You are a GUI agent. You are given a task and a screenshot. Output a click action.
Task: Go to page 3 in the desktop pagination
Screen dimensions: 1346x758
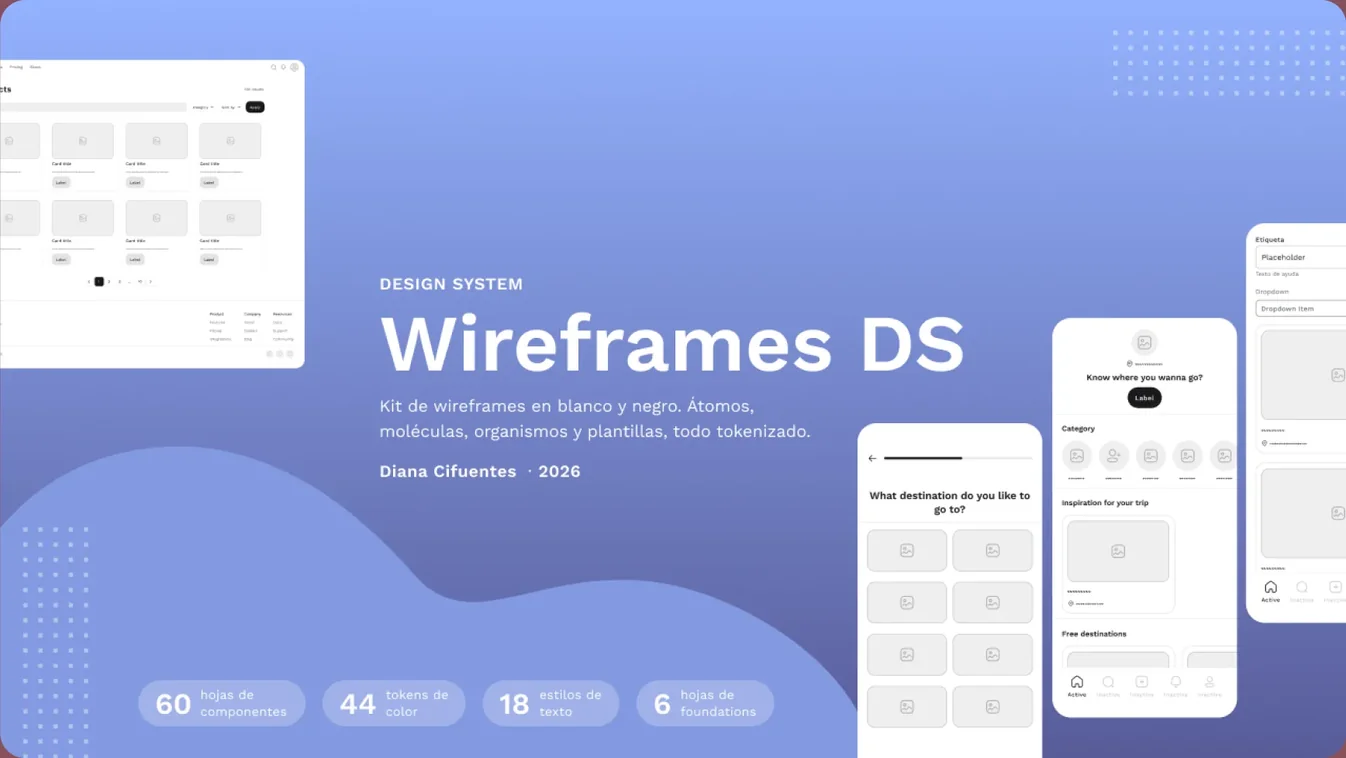(x=120, y=282)
